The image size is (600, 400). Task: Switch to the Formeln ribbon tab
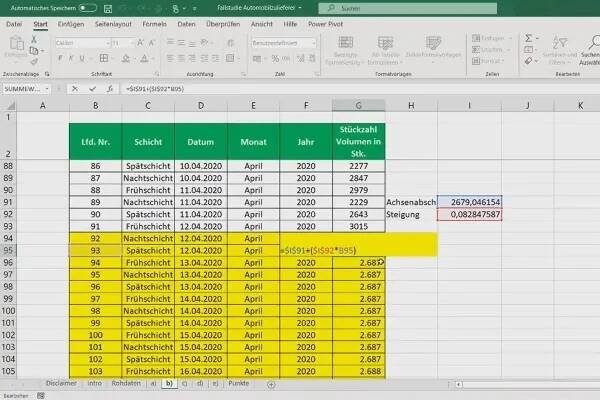[153, 22]
